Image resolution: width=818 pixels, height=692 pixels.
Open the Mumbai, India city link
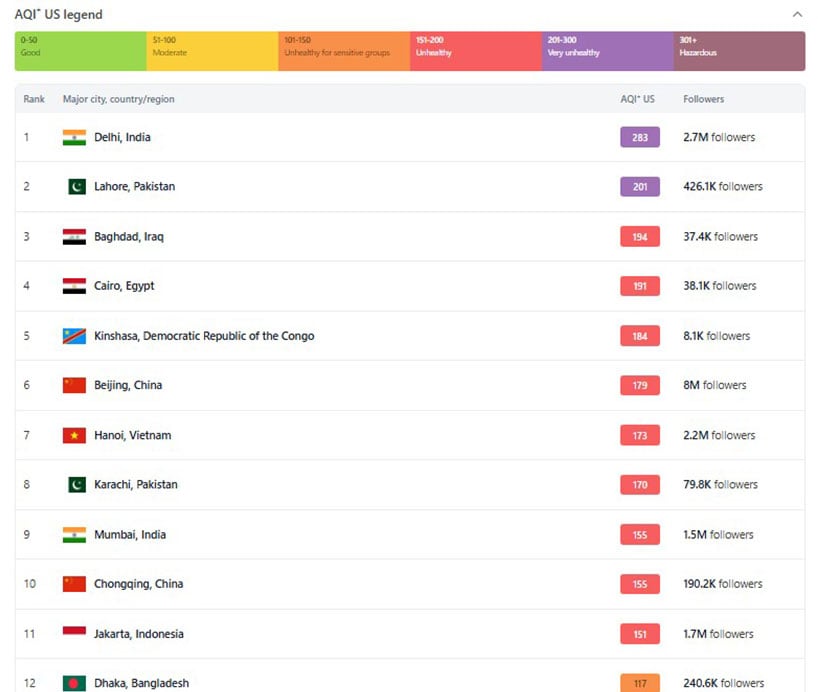click(130, 535)
